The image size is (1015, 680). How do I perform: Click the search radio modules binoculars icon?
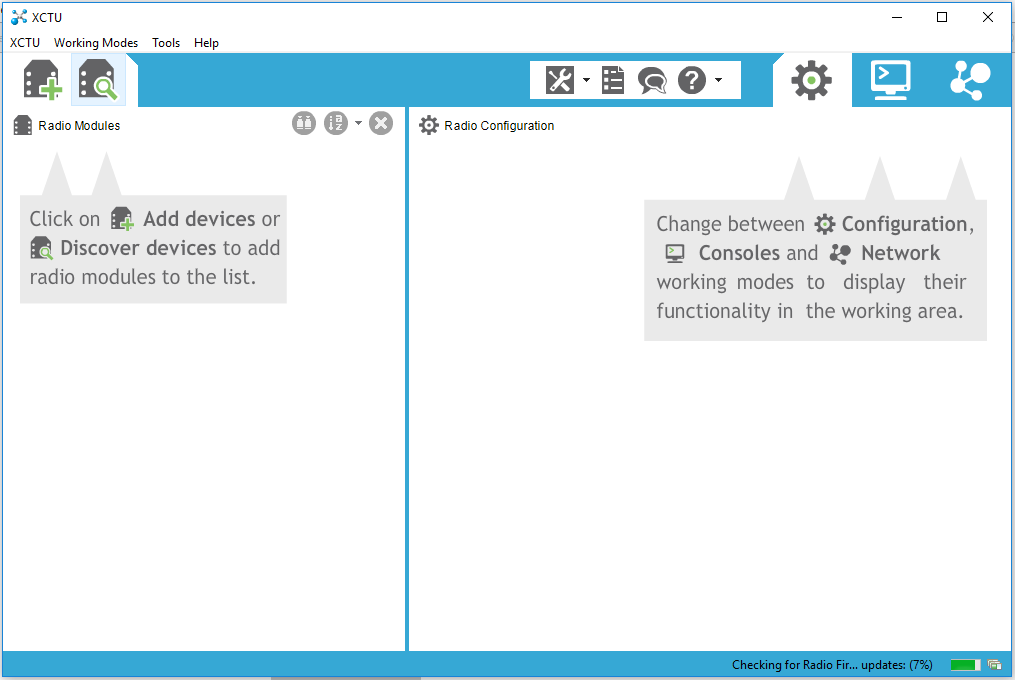[304, 123]
